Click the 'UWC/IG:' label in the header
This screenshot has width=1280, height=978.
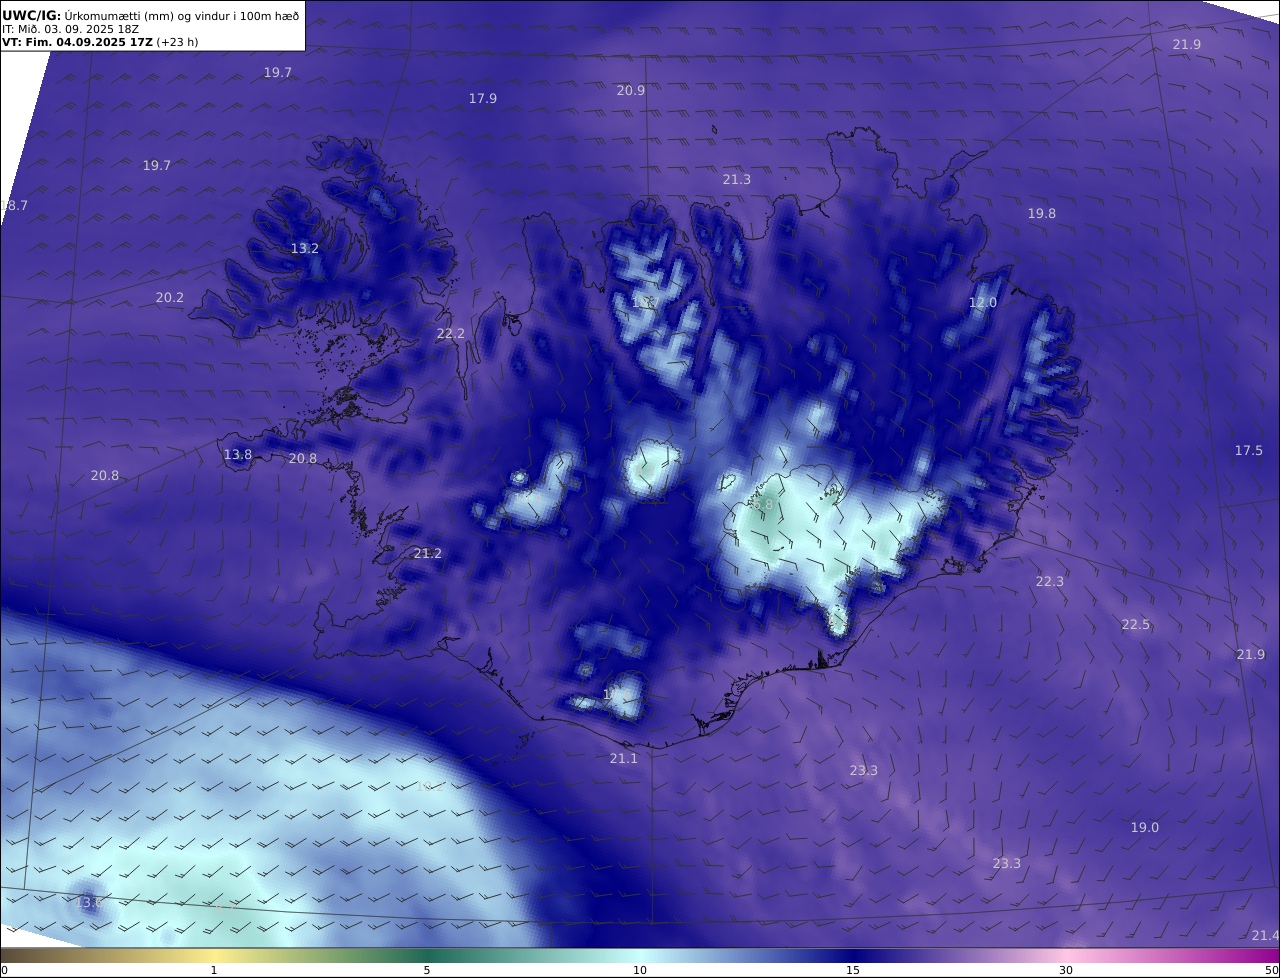[32, 16]
